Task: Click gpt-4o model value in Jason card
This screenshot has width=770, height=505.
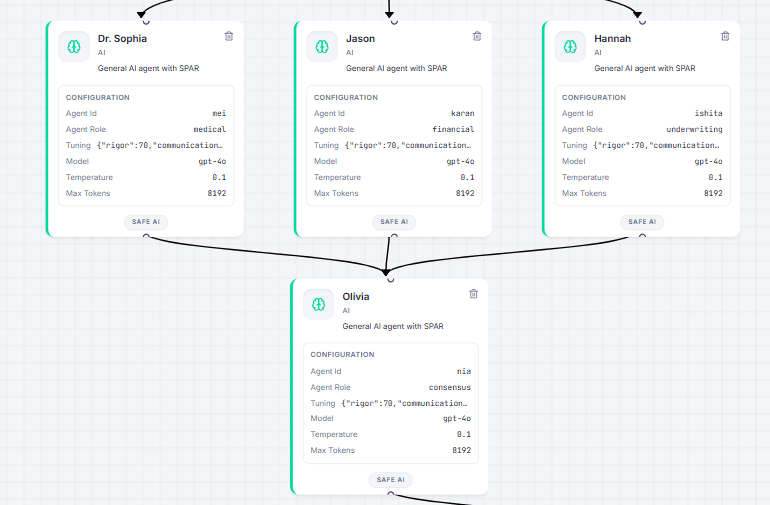Action: click(x=460, y=162)
